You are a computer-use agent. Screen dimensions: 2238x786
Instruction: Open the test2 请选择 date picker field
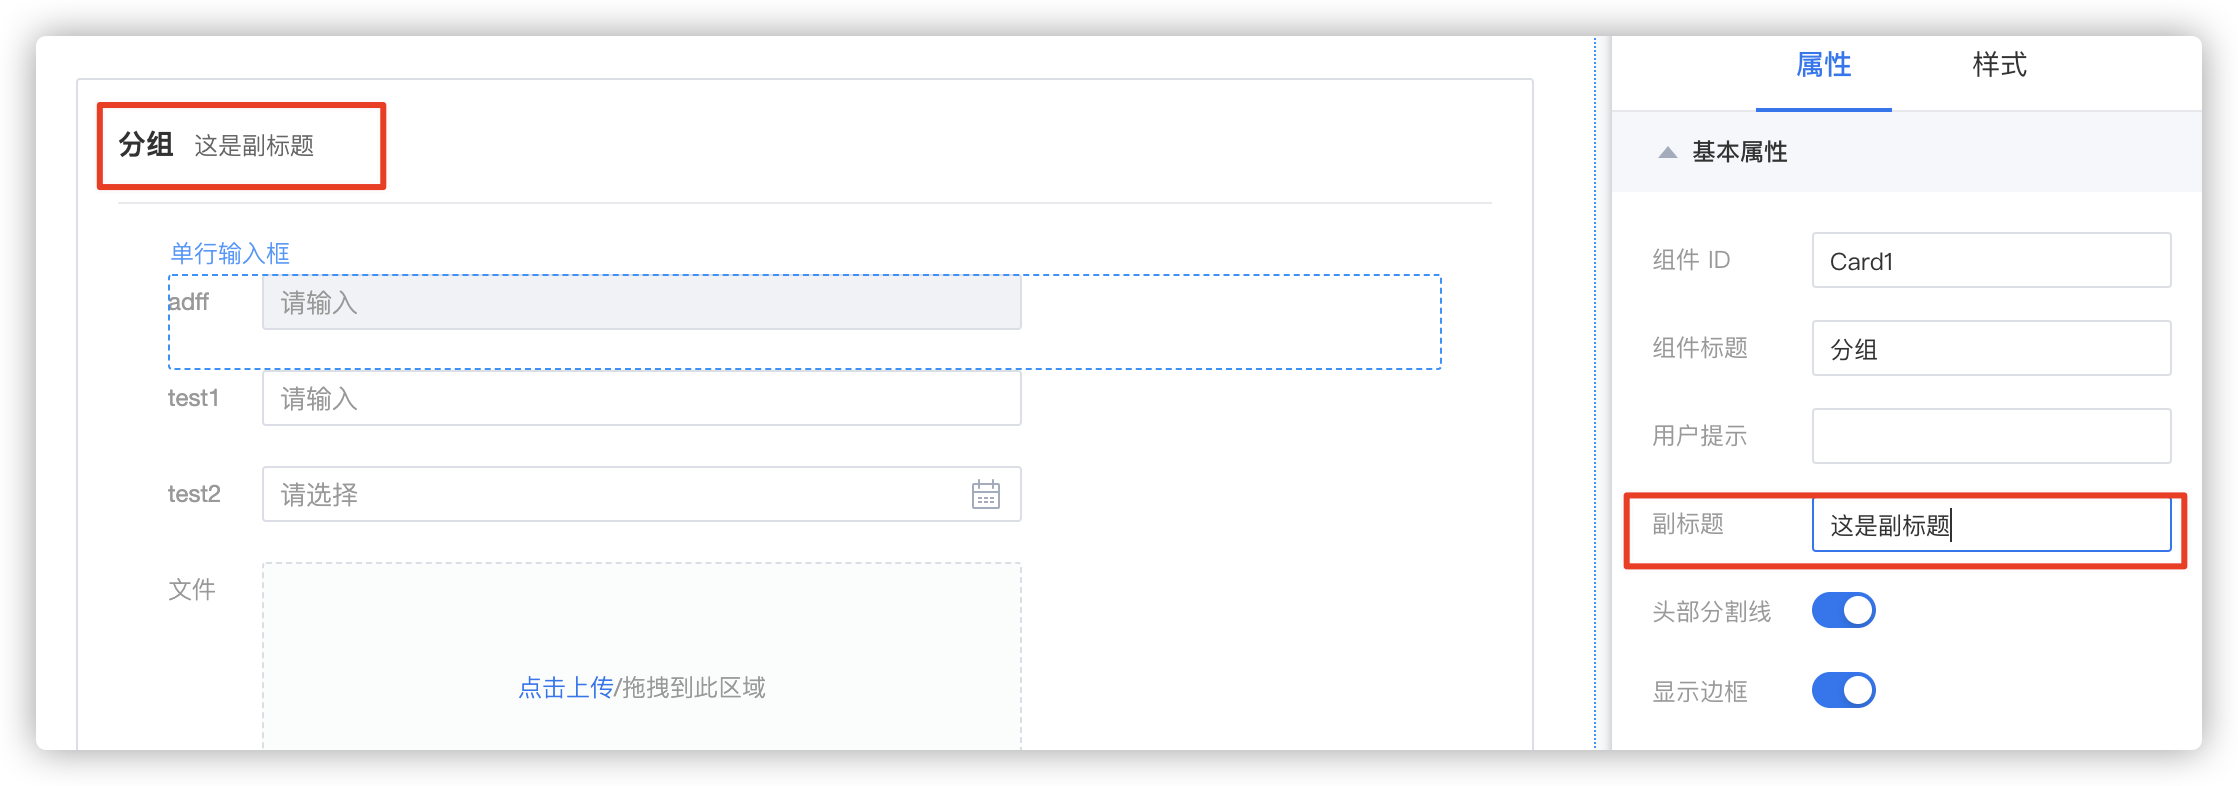coord(641,494)
